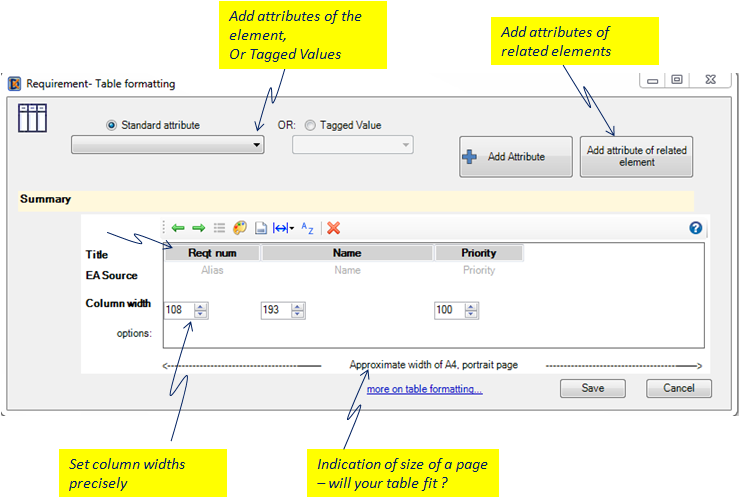Image resolution: width=740 pixels, height=498 pixels.
Task: Select the Name column header
Action: 347,253
